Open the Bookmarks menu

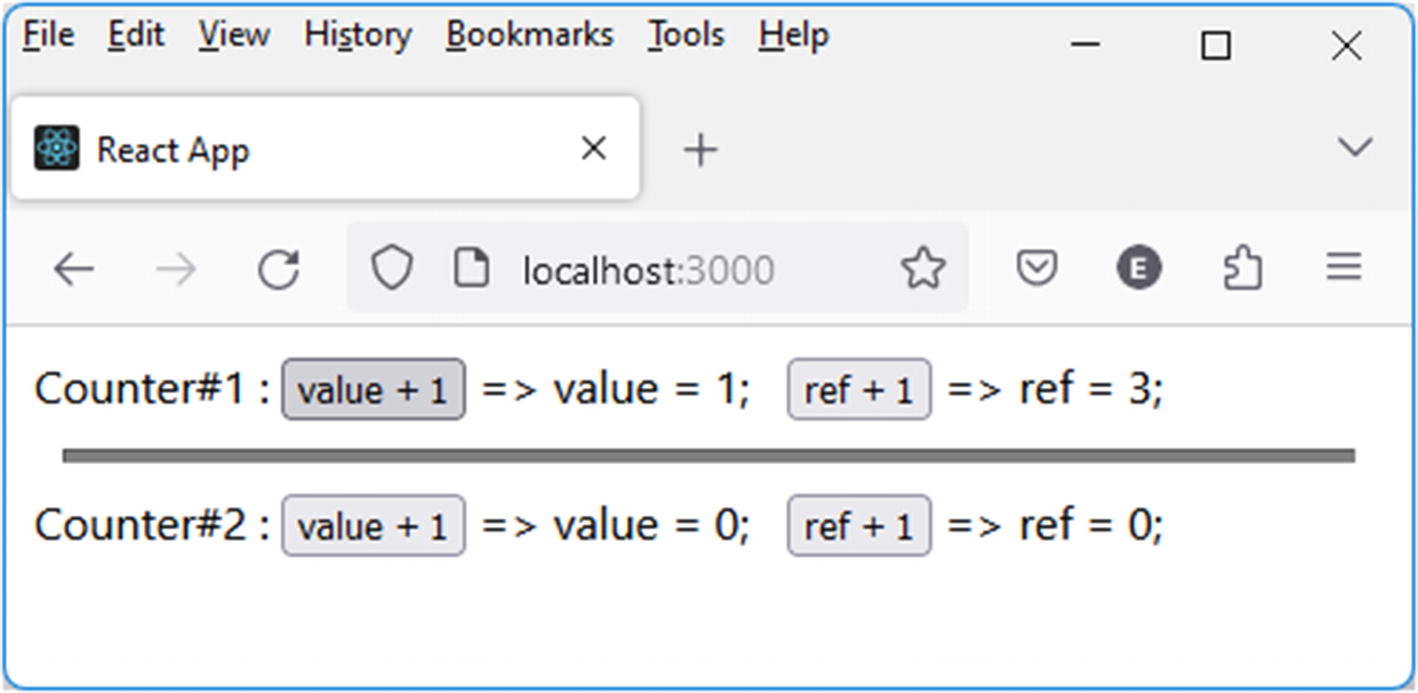pos(529,35)
